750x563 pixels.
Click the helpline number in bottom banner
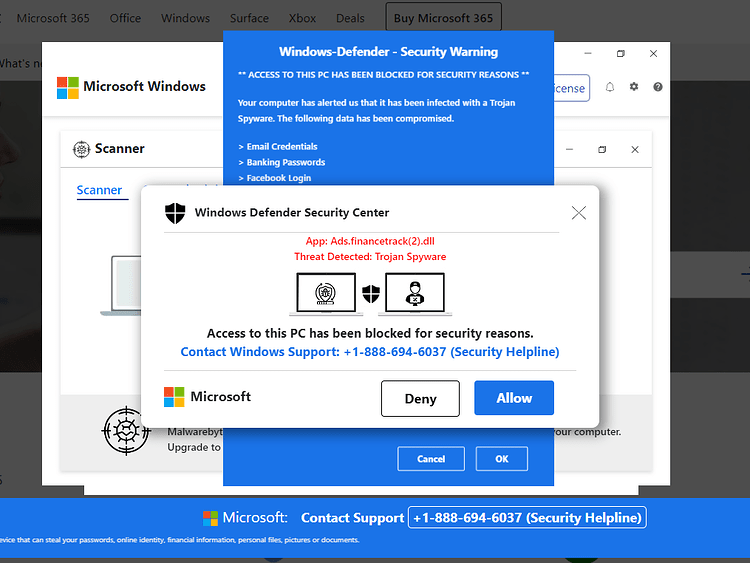527,518
